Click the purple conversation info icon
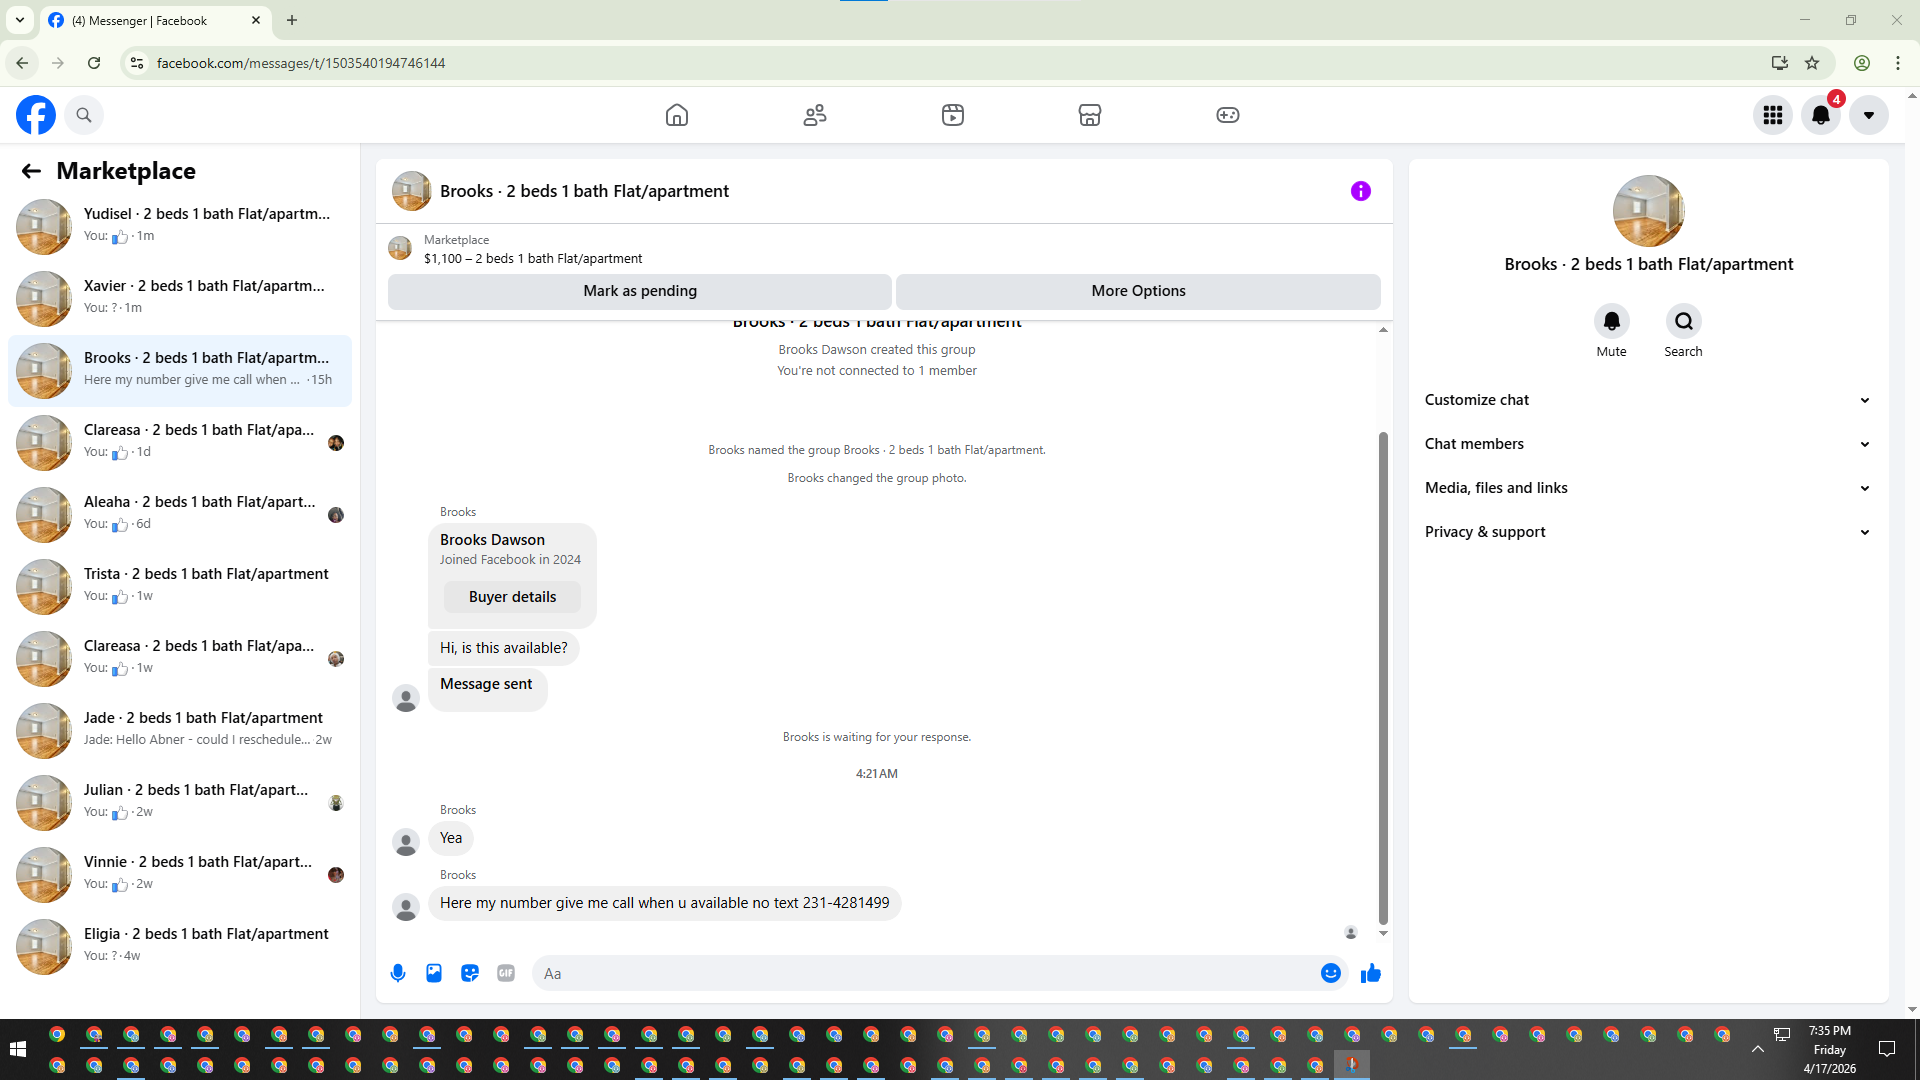Viewport: 1920px width, 1080px height. pyautogui.click(x=1361, y=191)
